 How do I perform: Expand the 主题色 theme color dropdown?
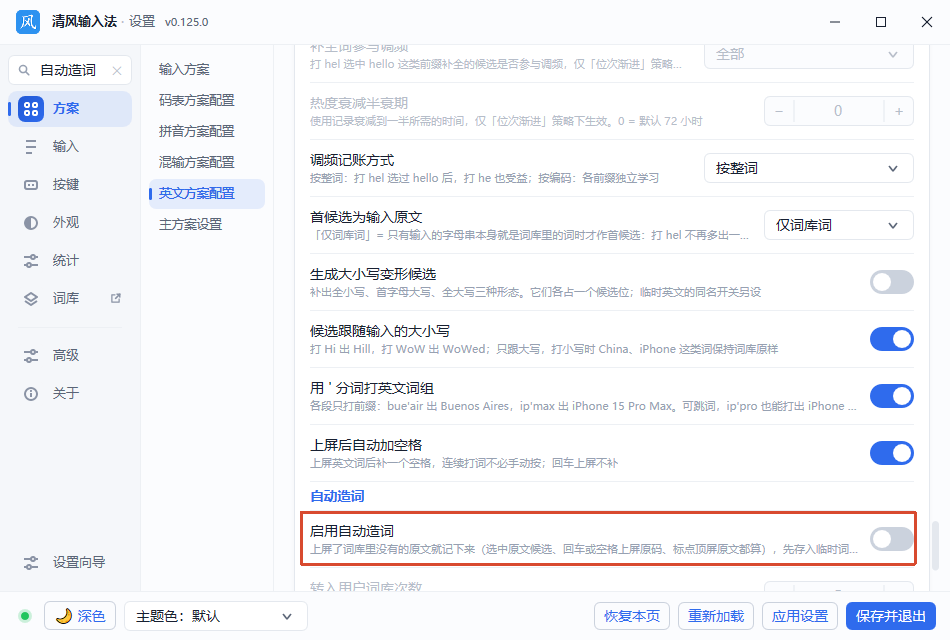[216, 616]
